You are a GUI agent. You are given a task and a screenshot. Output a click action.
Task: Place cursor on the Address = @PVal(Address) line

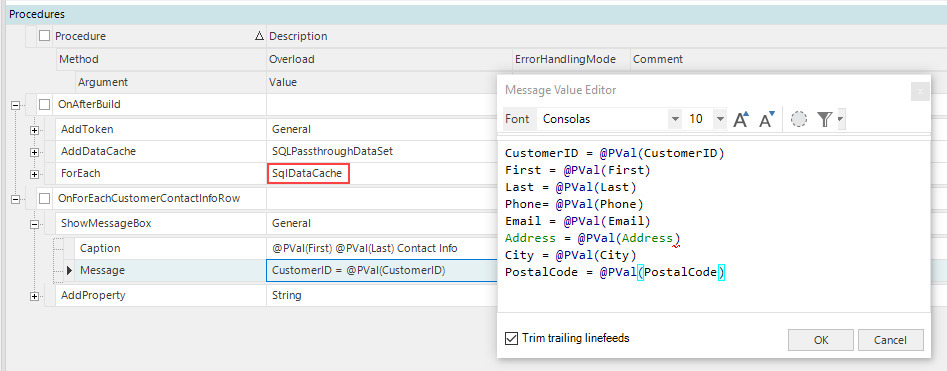[592, 238]
